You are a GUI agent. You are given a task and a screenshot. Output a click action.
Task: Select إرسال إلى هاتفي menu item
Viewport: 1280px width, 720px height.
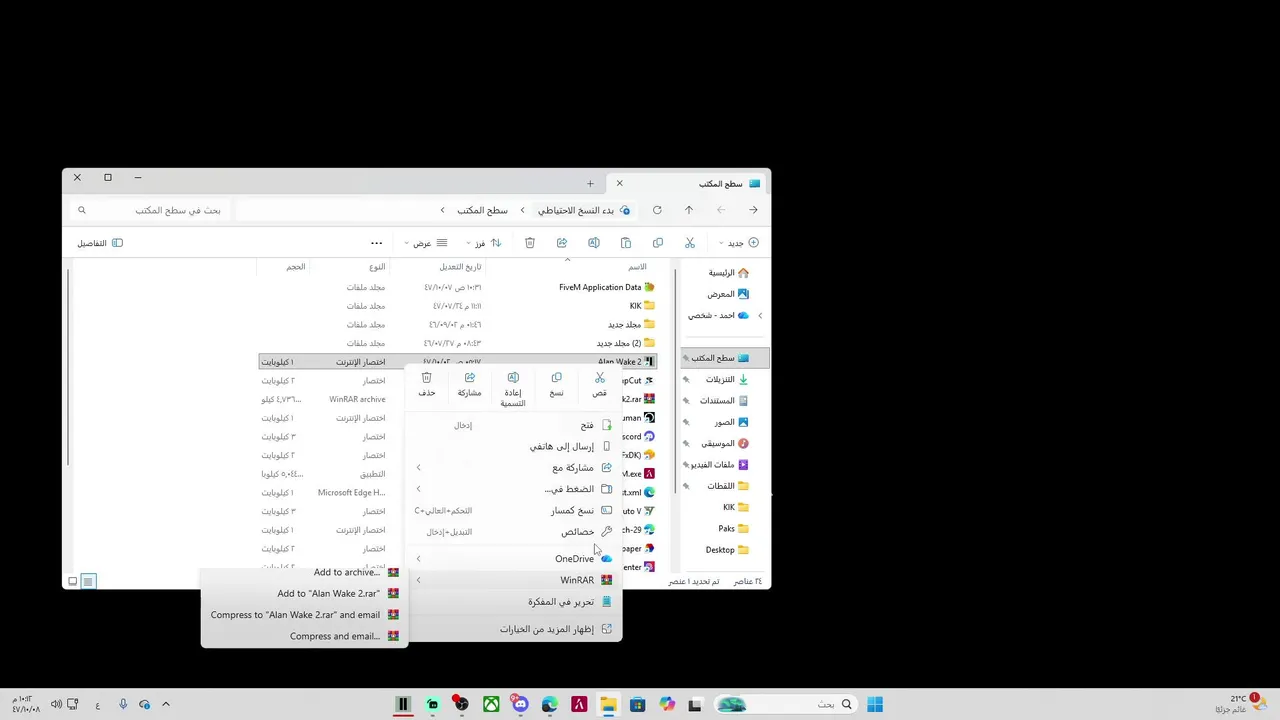click(514, 446)
